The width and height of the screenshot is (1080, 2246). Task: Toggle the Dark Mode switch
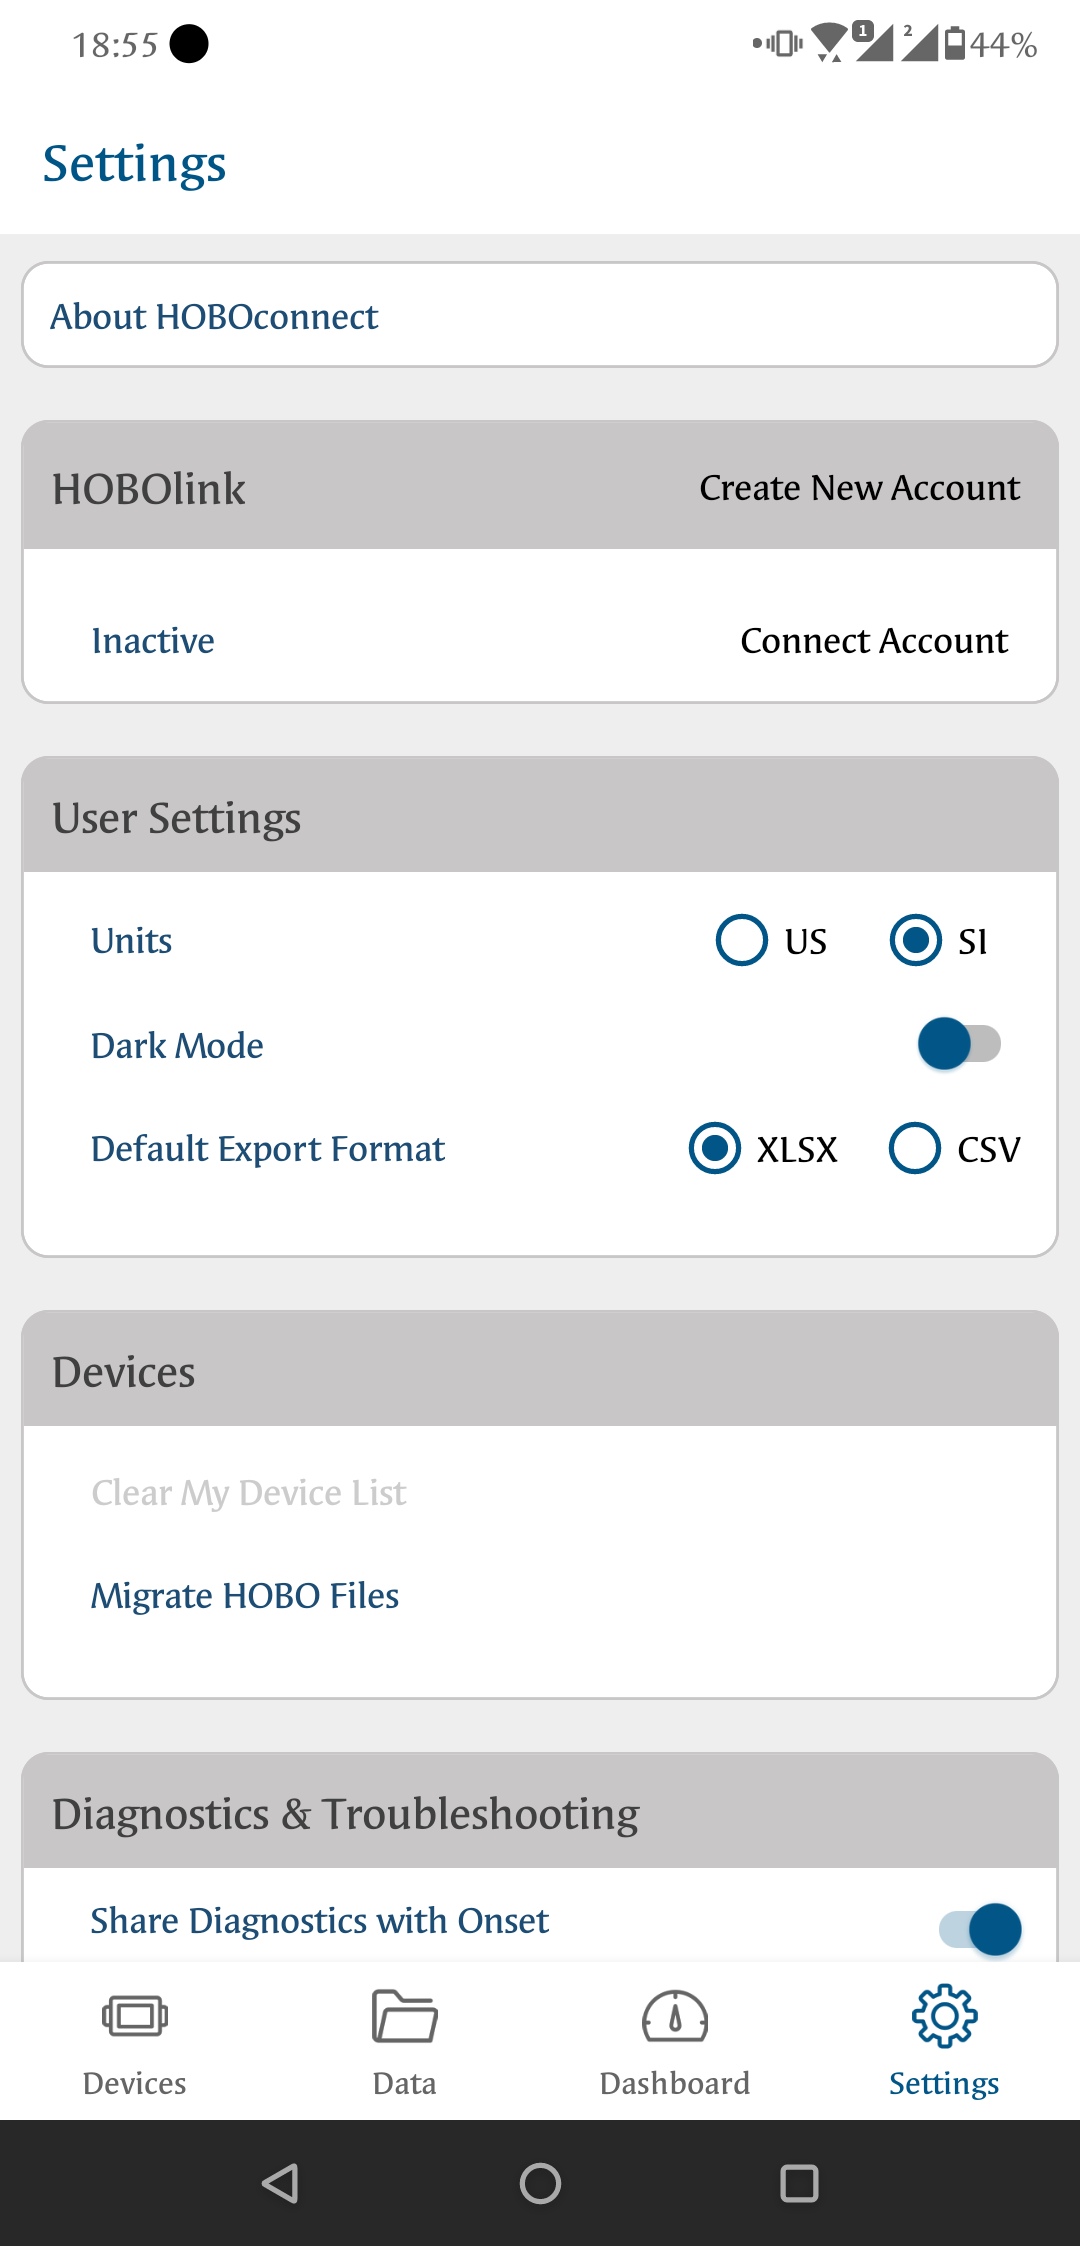coord(959,1044)
